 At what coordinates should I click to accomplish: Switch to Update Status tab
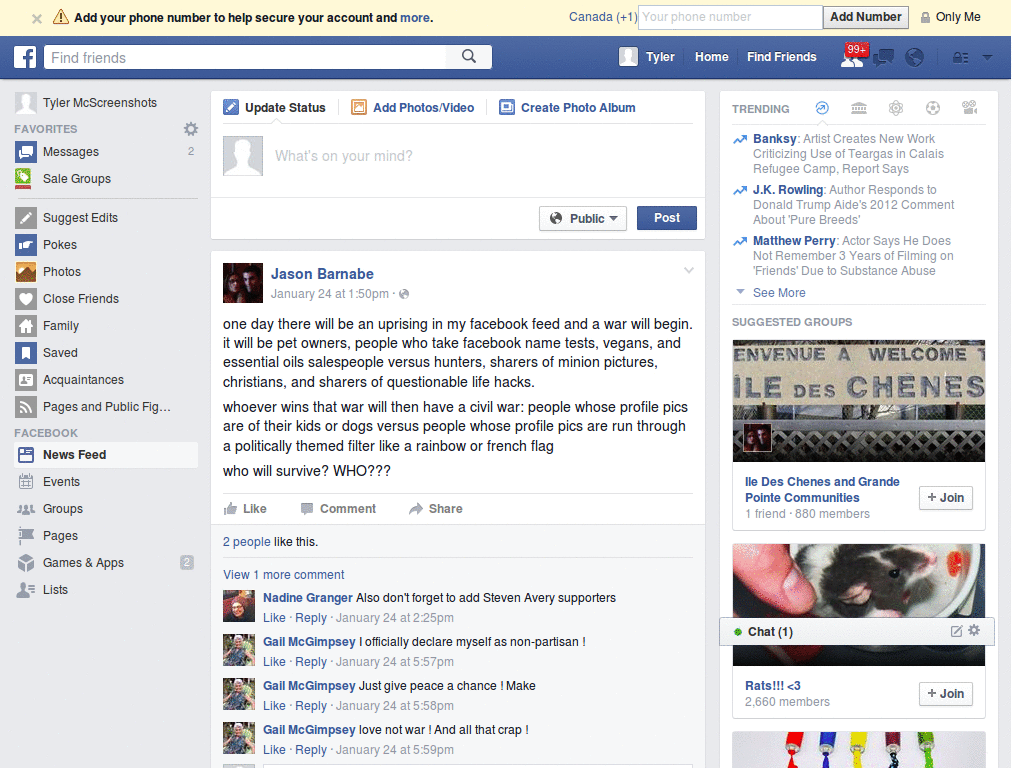pos(274,108)
